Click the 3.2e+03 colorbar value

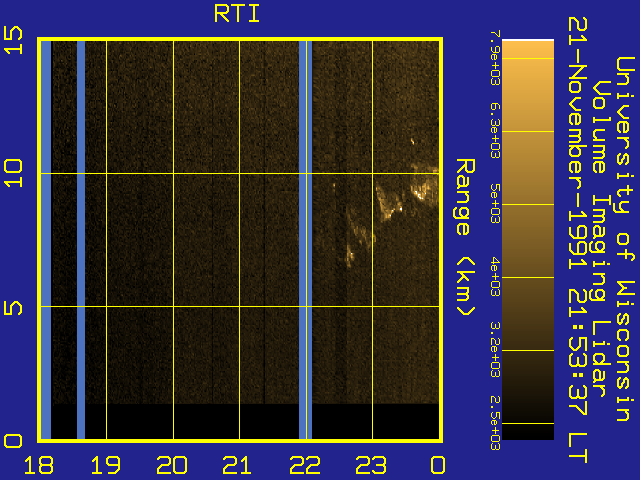point(495,350)
